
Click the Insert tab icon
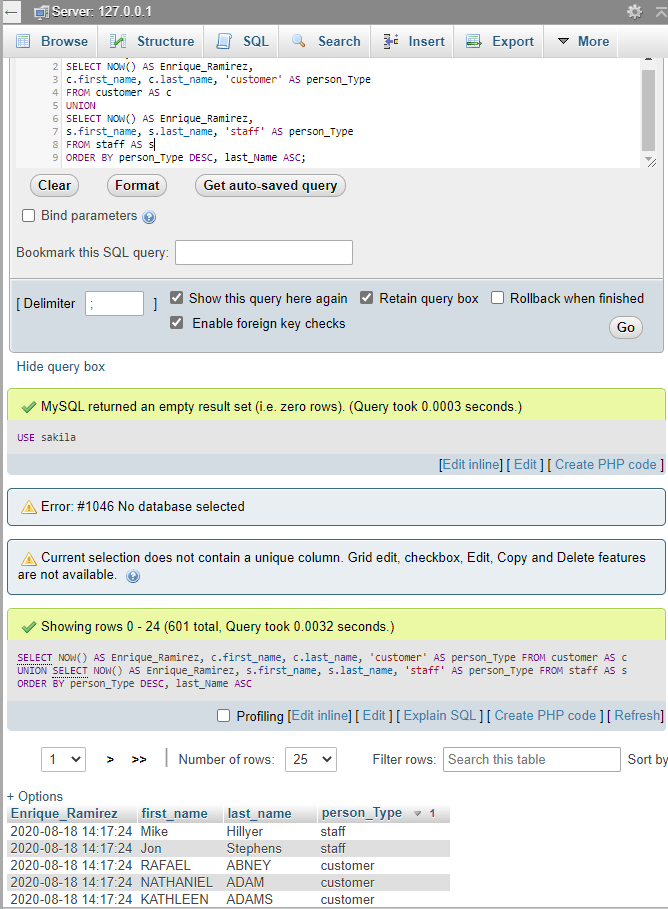(390, 41)
